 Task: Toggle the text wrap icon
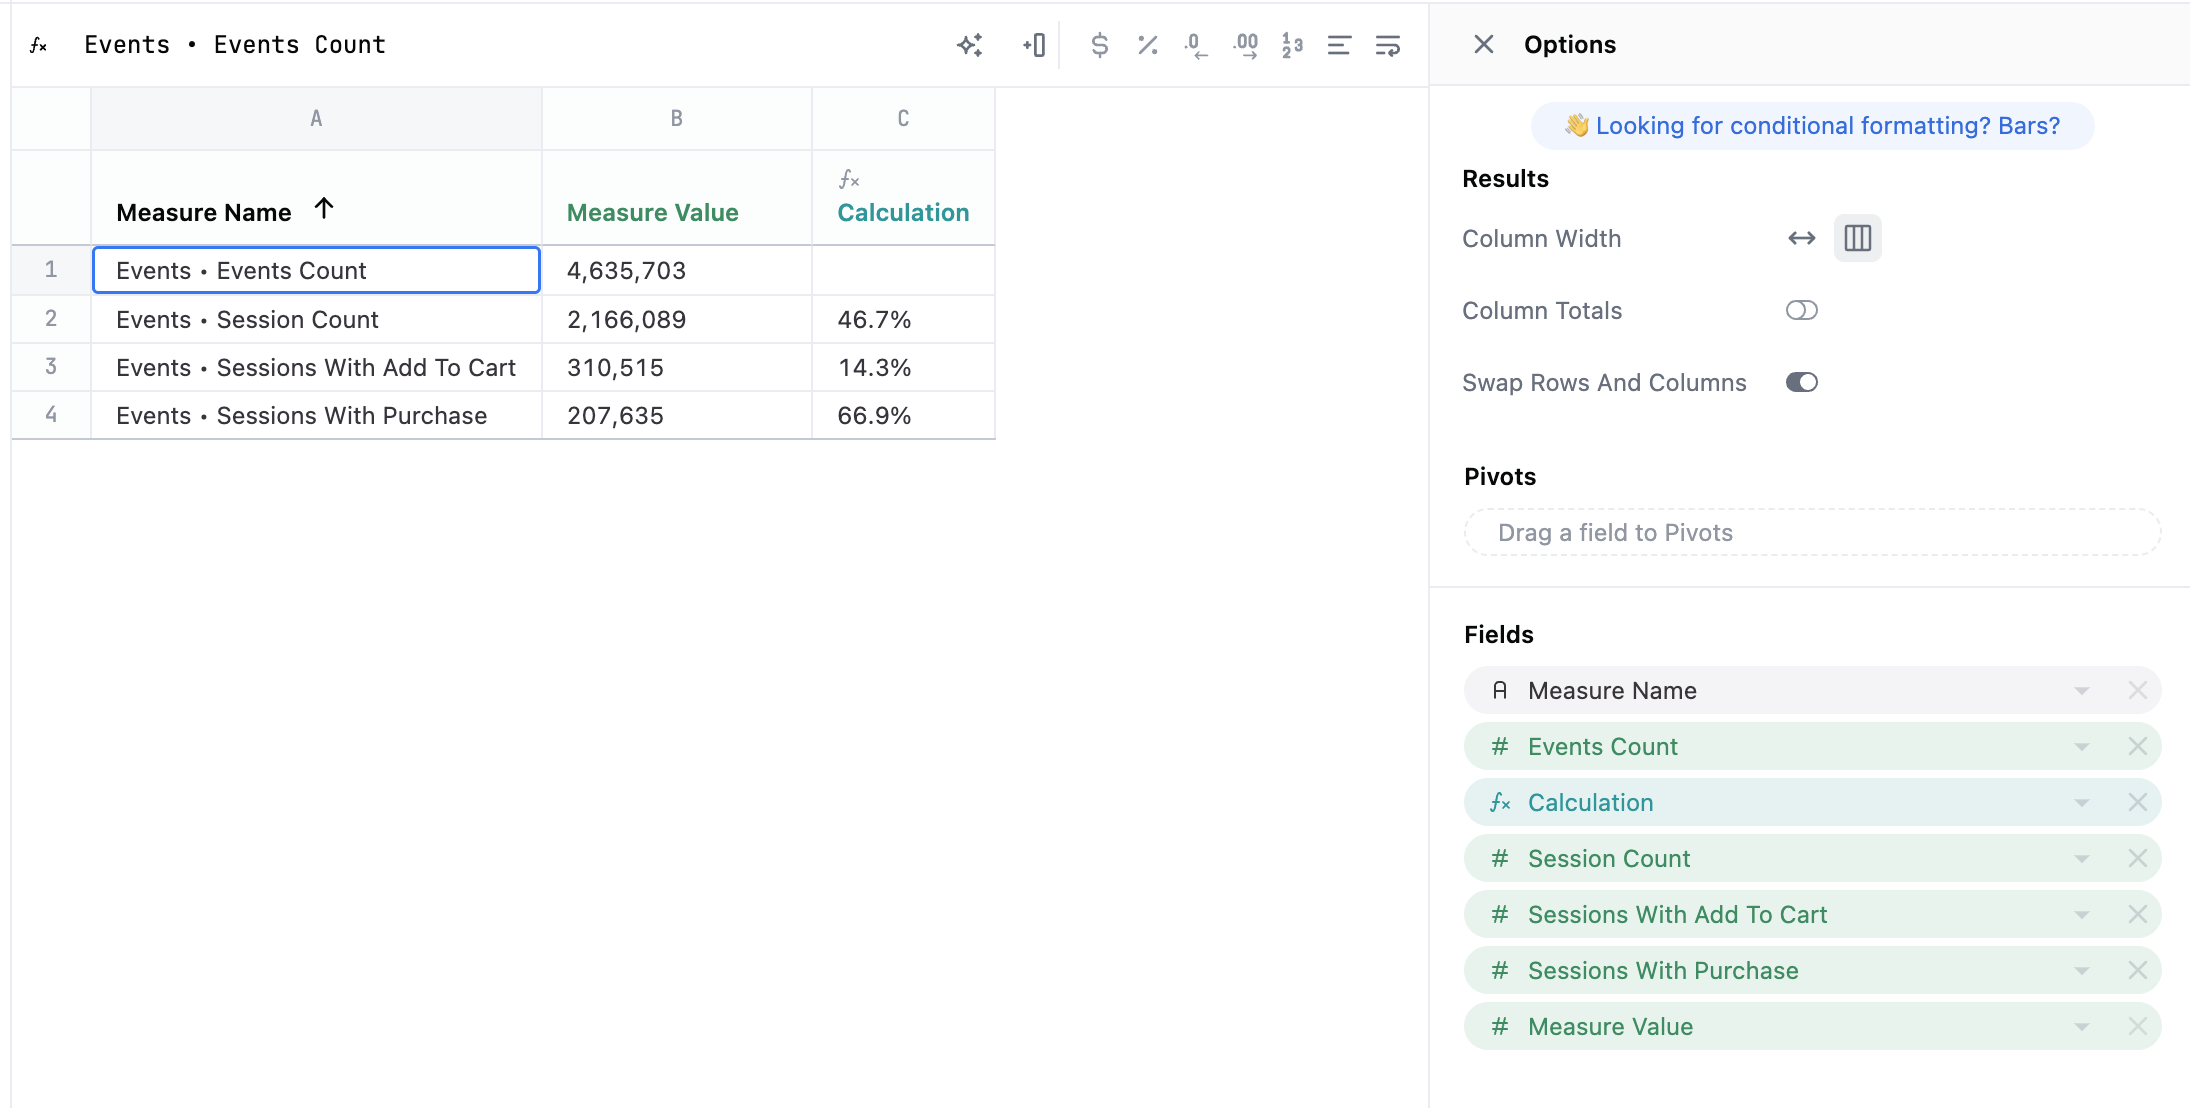click(1387, 45)
